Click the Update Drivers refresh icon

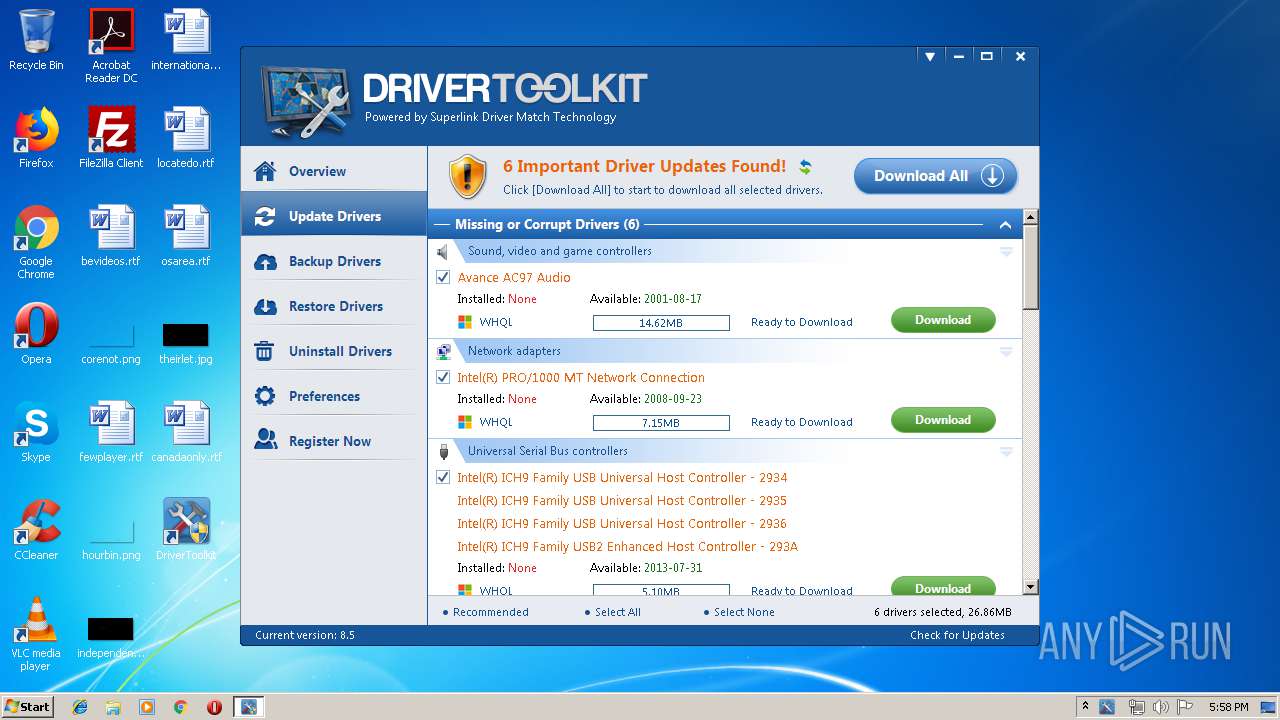click(x=265, y=216)
